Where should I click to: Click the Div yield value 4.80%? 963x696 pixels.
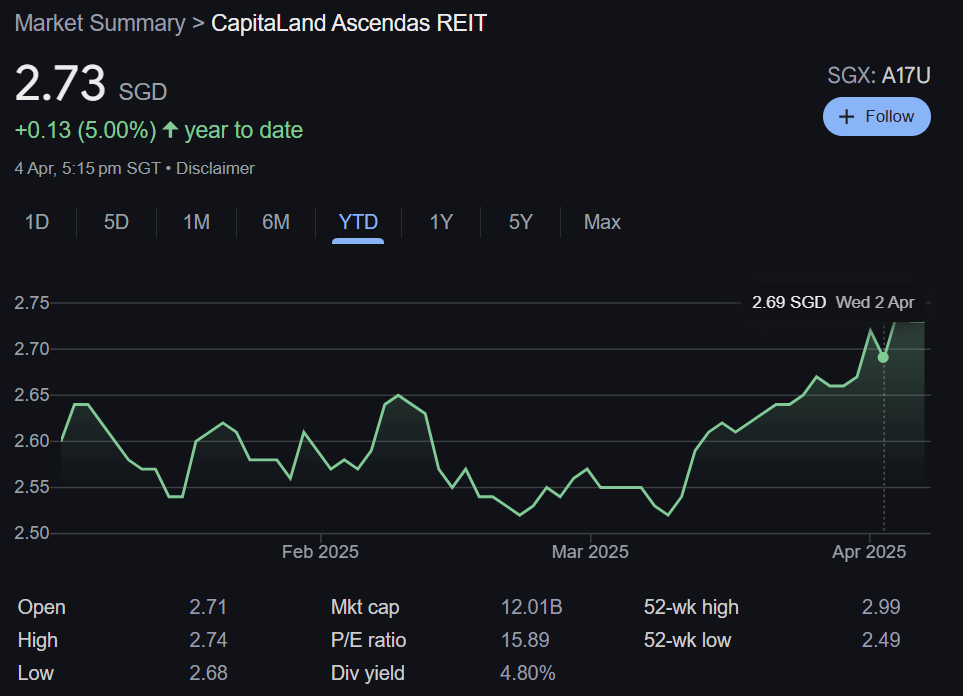pos(527,673)
